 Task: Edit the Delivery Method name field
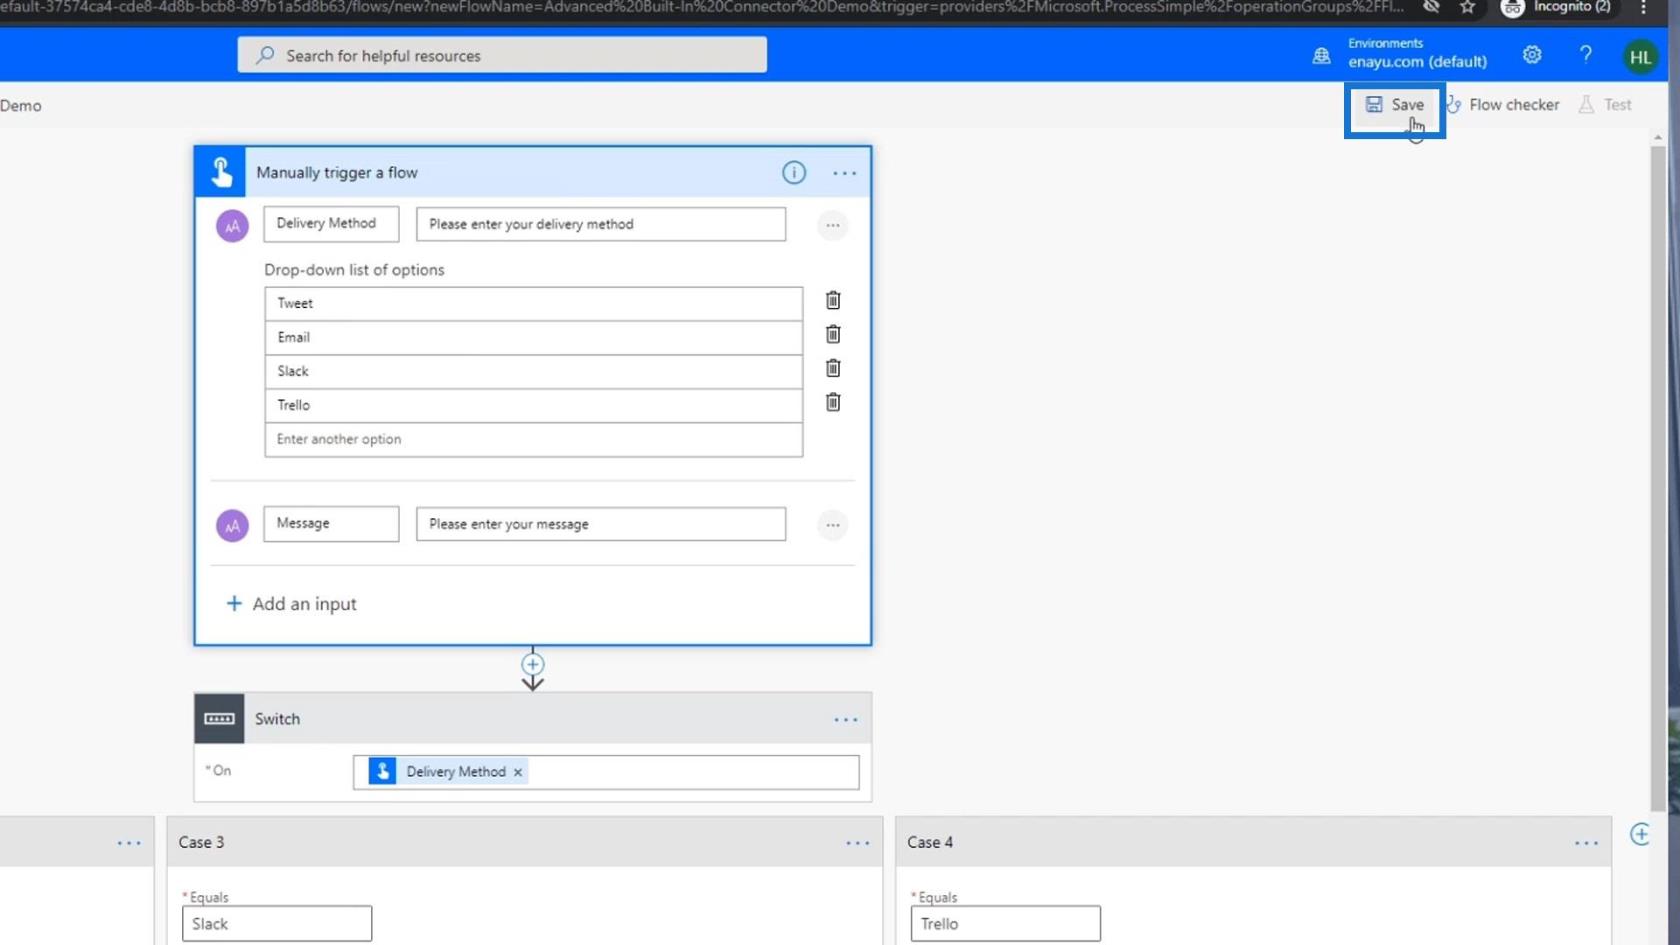pyautogui.click(x=331, y=223)
